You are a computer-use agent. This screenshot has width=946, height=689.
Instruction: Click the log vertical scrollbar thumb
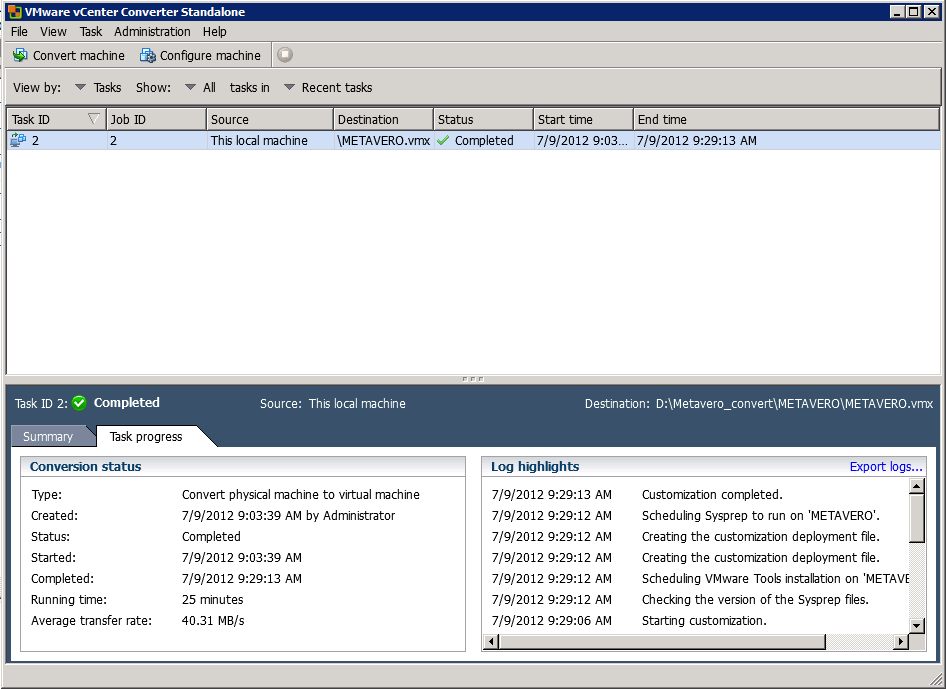pos(916,518)
